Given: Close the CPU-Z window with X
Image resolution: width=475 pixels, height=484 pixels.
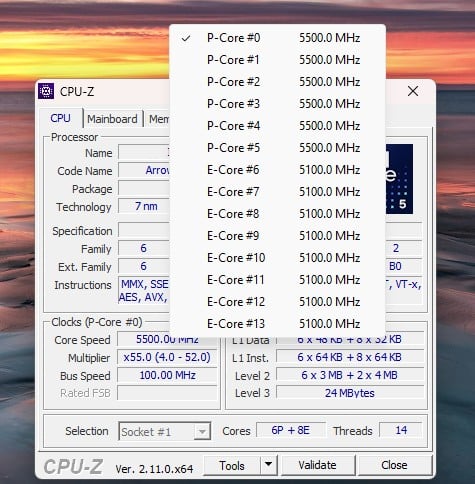Looking at the screenshot, I should pyautogui.click(x=413, y=91).
